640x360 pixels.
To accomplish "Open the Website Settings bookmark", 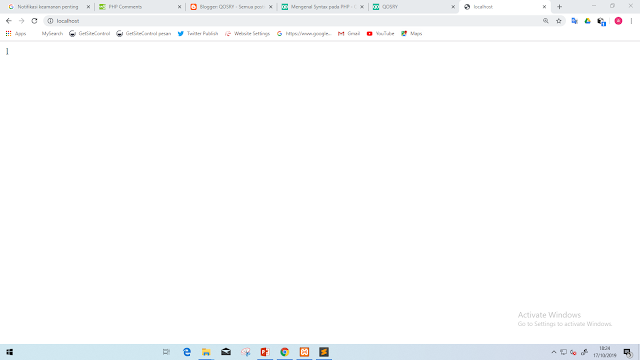I will (x=247, y=33).
